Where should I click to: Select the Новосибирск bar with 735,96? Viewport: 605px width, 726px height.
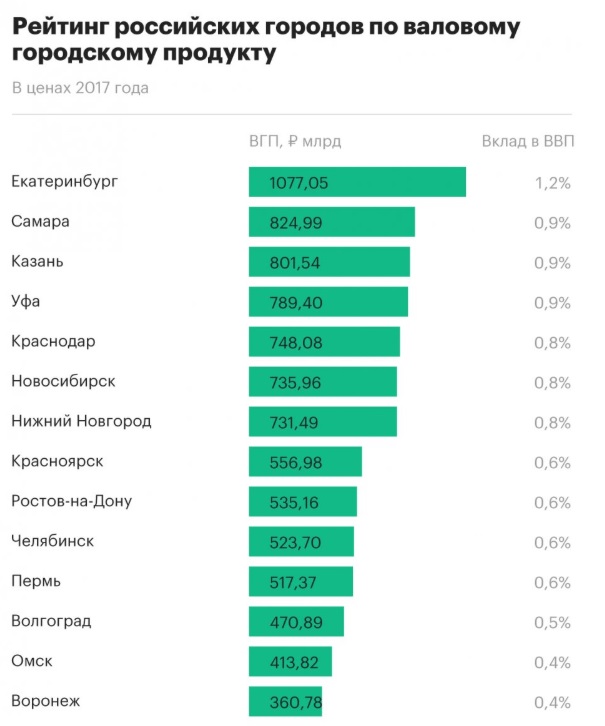[322, 382]
